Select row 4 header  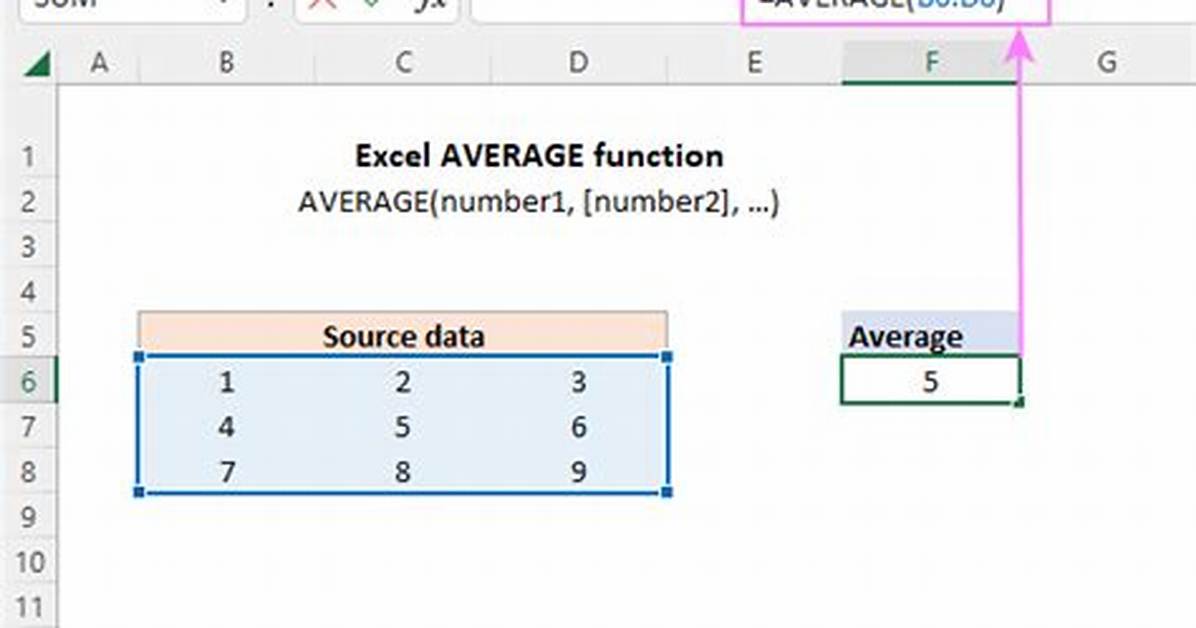28,291
